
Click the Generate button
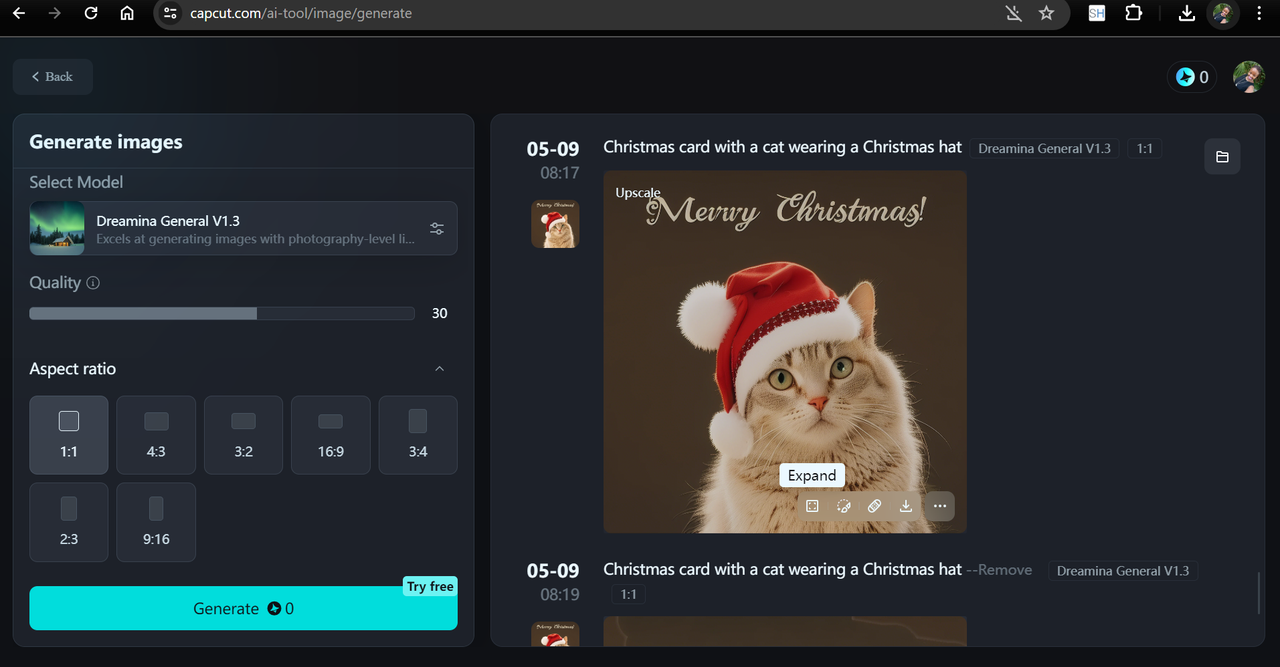(243, 608)
